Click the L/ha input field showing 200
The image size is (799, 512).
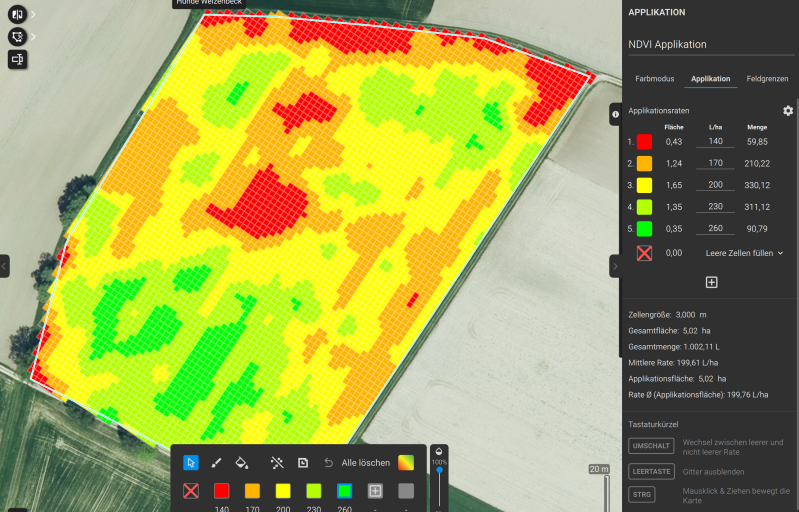click(715, 186)
